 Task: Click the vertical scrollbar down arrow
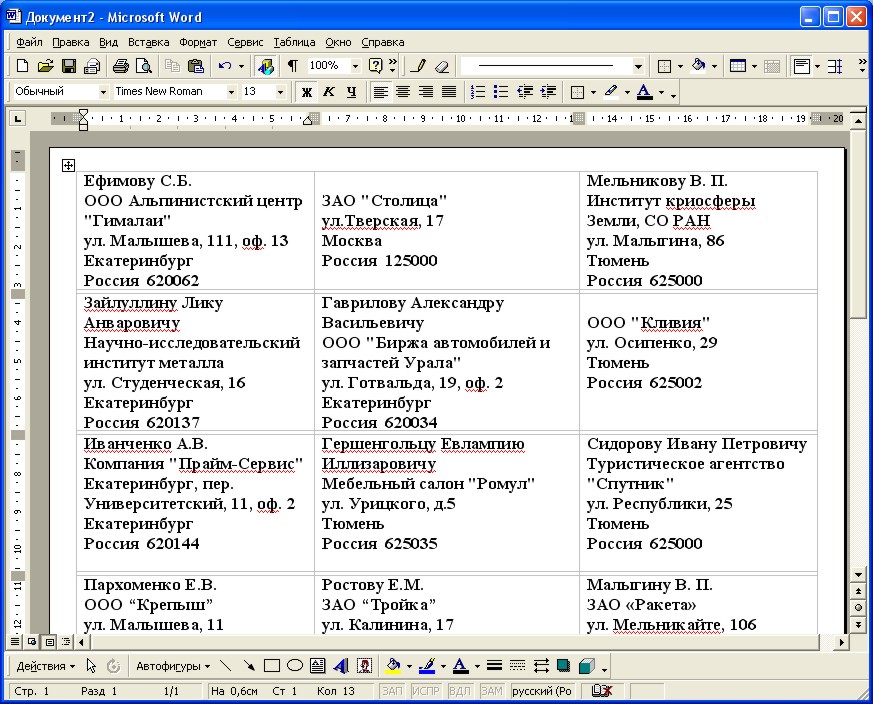coord(858,574)
